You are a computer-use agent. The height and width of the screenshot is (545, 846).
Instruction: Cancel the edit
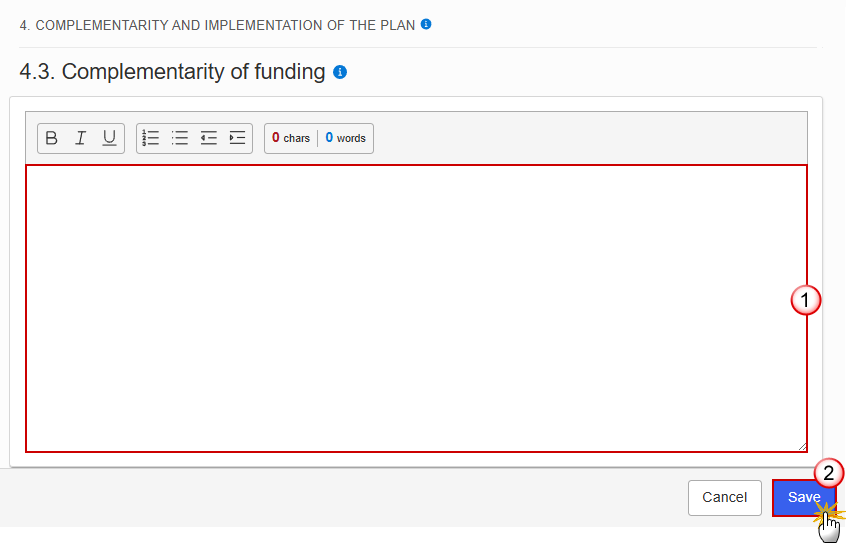tap(725, 498)
